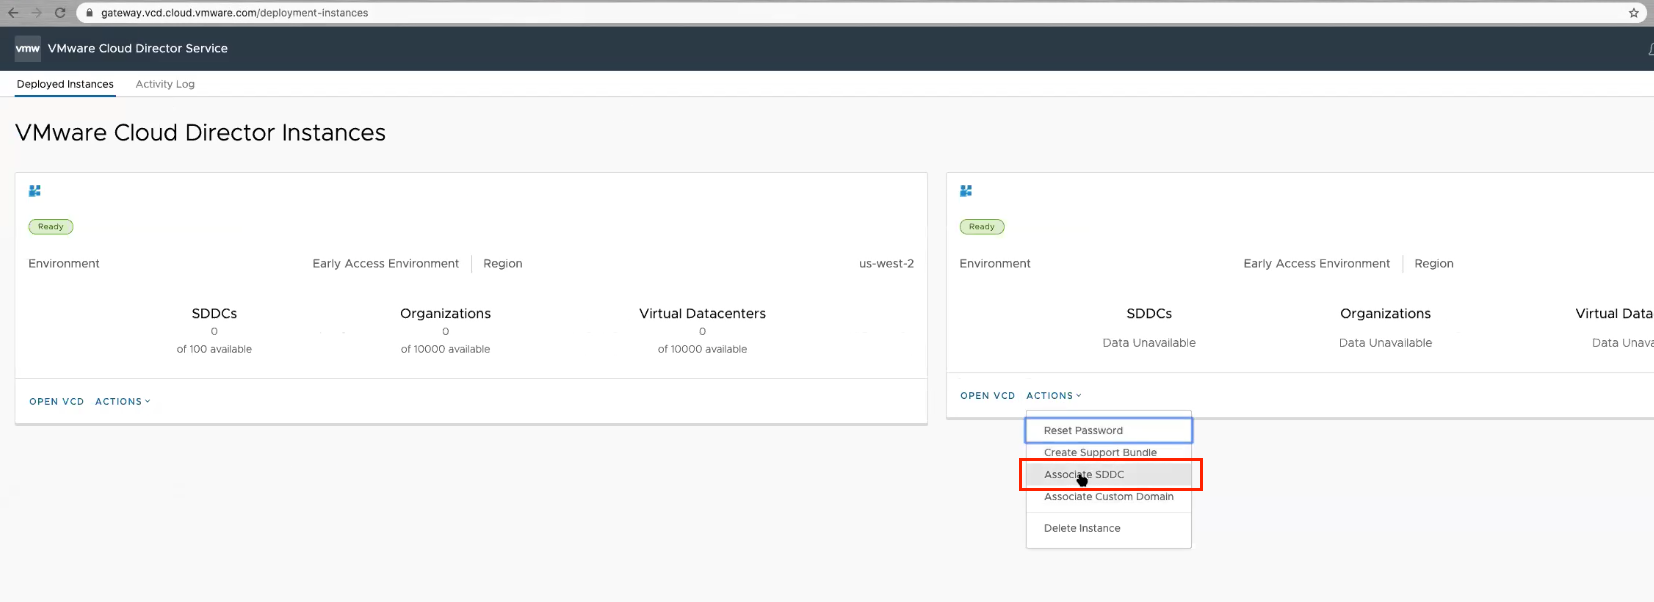This screenshot has height=602, width=1654.
Task: Click the VMware Cloud Director Instances heading
Action: click(x=201, y=132)
